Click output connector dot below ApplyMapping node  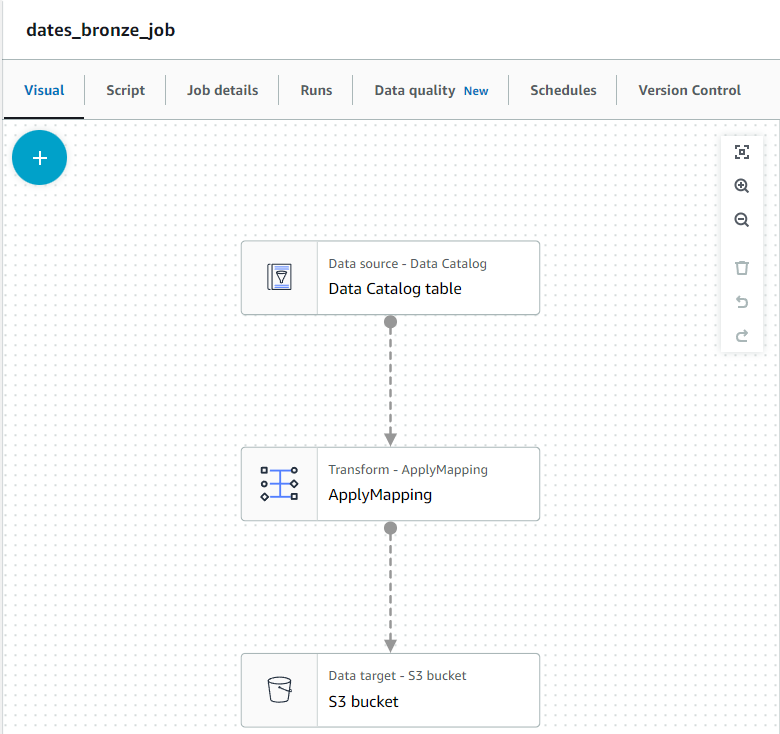(390, 527)
